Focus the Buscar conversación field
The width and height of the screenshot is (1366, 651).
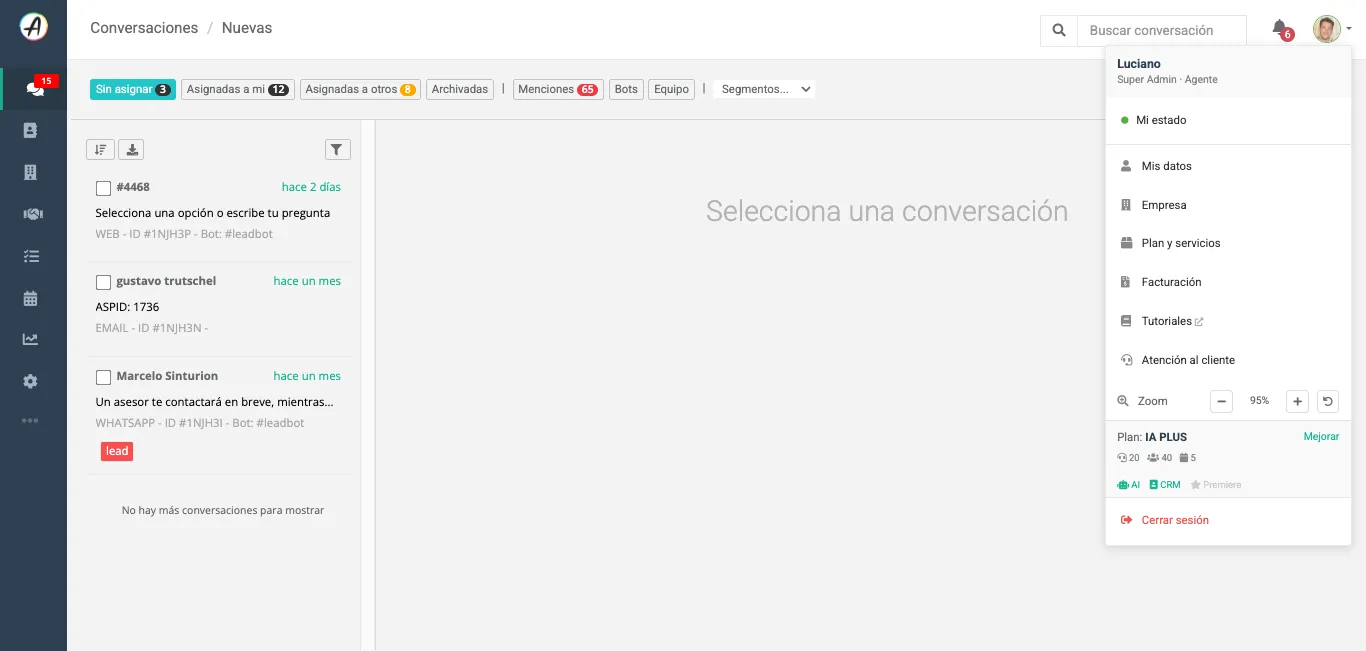[x=1162, y=31]
